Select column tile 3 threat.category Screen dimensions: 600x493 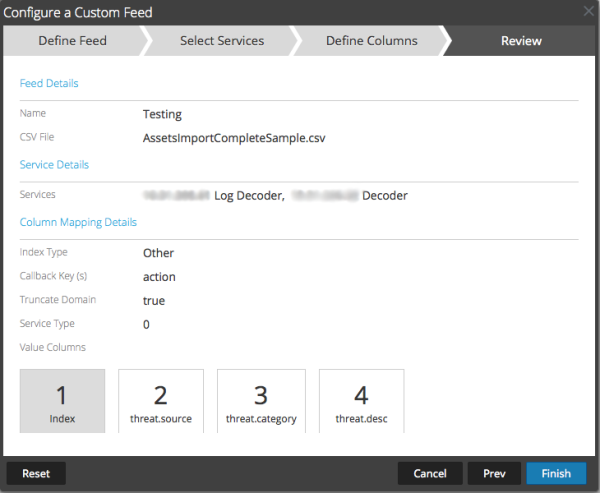point(260,401)
